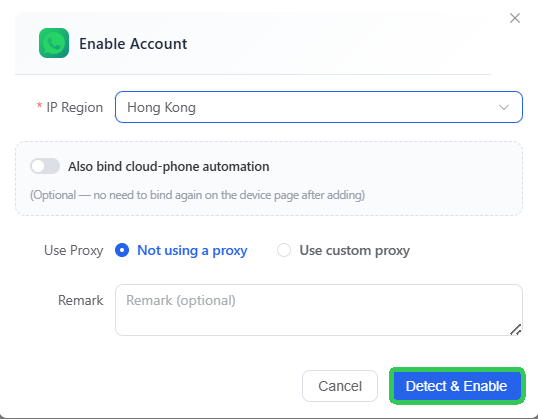Click the Also bind cloud-phone automation label
Viewport: 538px width, 419px height.
tap(168, 167)
